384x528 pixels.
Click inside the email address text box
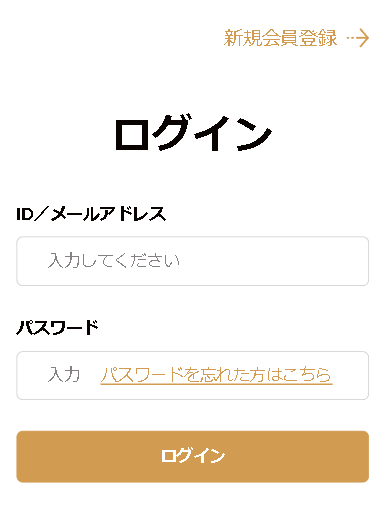pyautogui.click(x=193, y=261)
